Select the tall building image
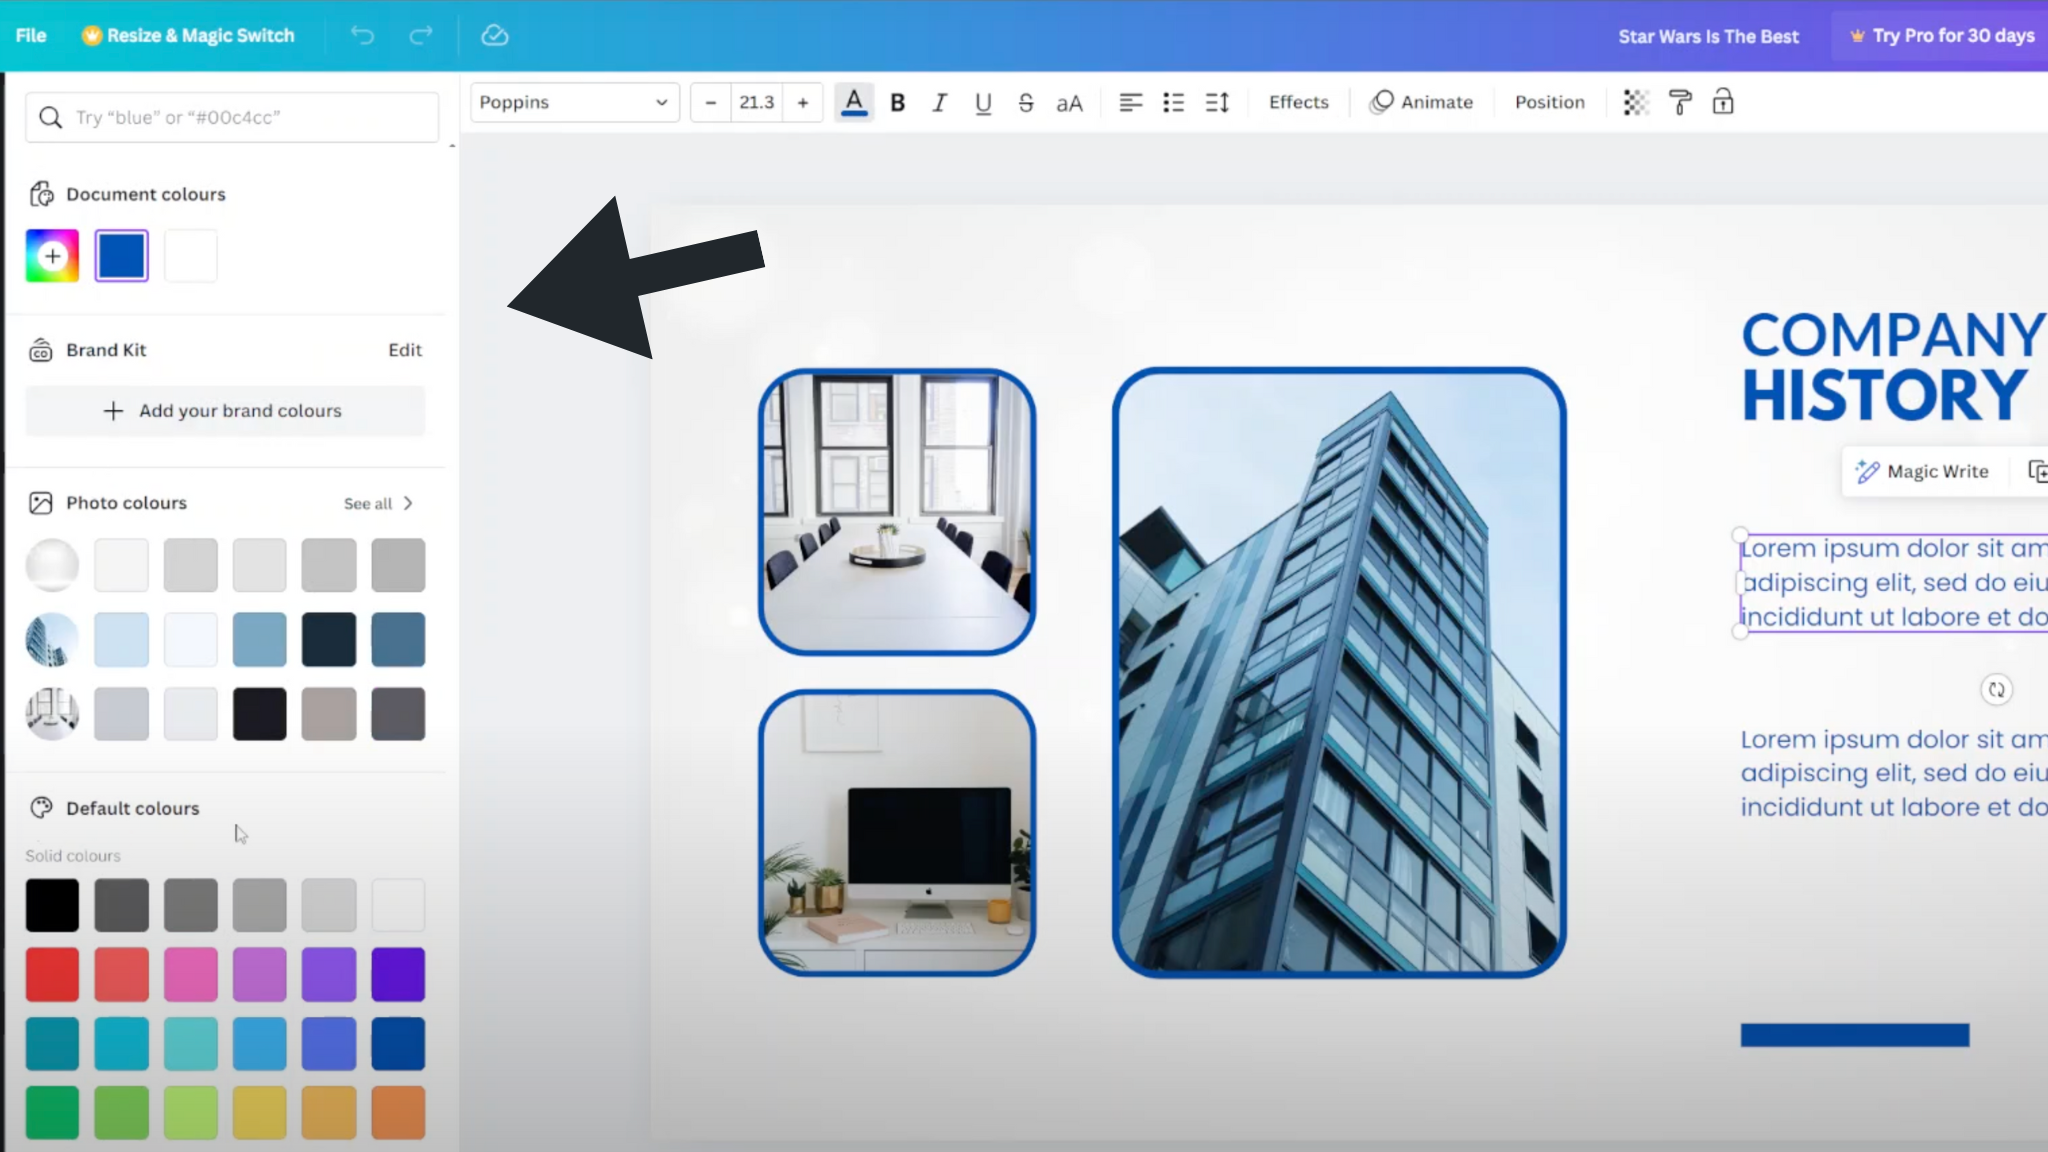 coord(1339,672)
